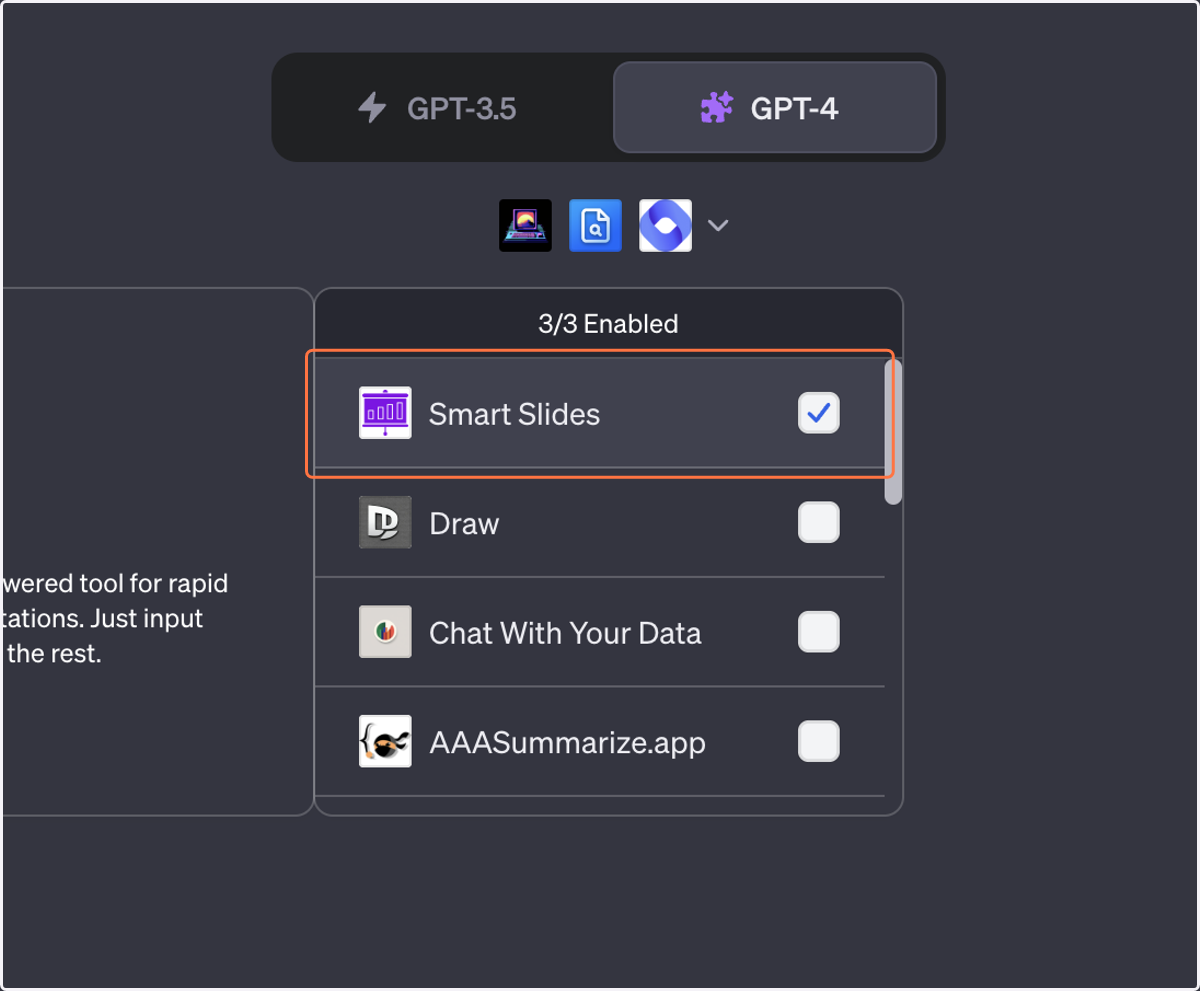The image size is (1200, 991).
Task: Click the AAASummarize.app ninja icon
Action: 385,741
